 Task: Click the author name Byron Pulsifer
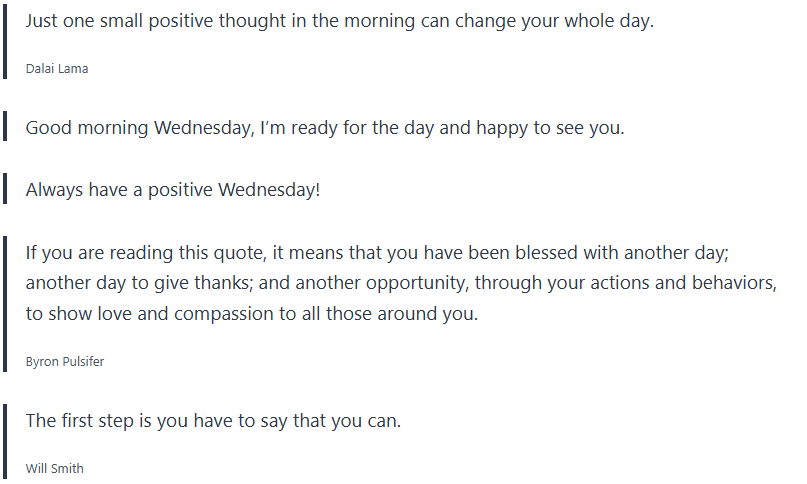pos(64,361)
